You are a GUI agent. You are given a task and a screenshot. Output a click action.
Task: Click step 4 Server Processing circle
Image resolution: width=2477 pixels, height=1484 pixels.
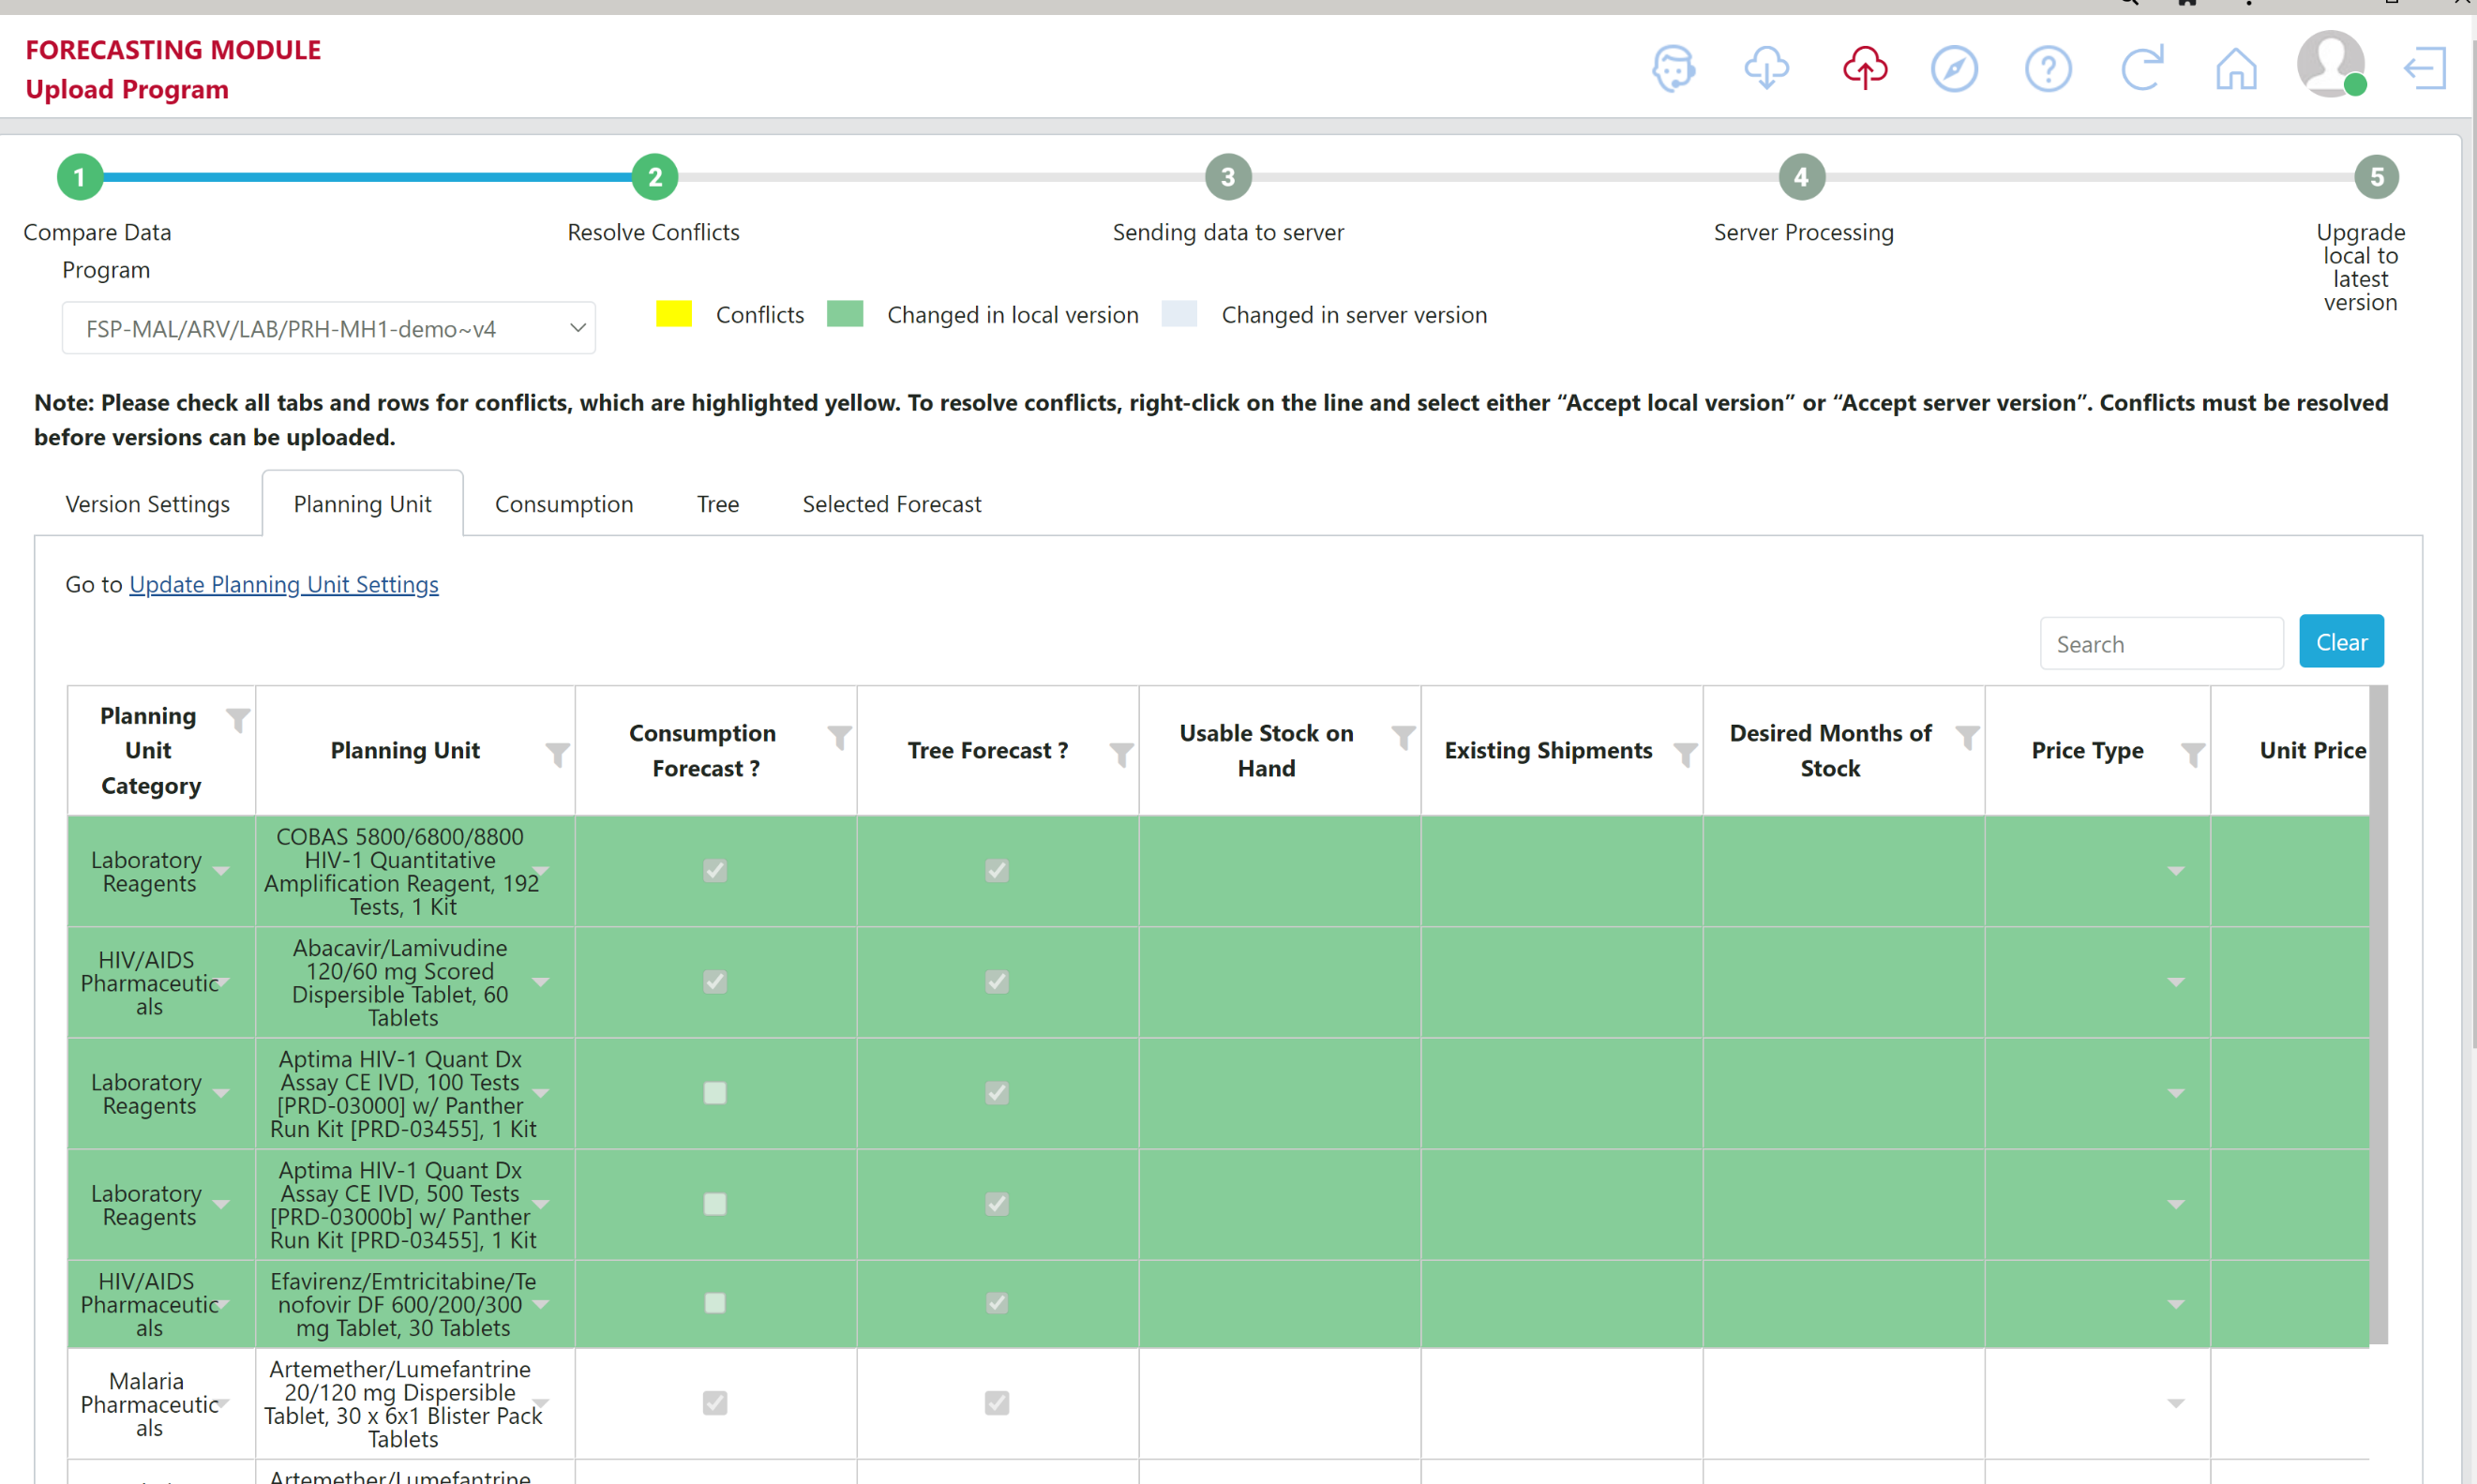coord(1802,177)
